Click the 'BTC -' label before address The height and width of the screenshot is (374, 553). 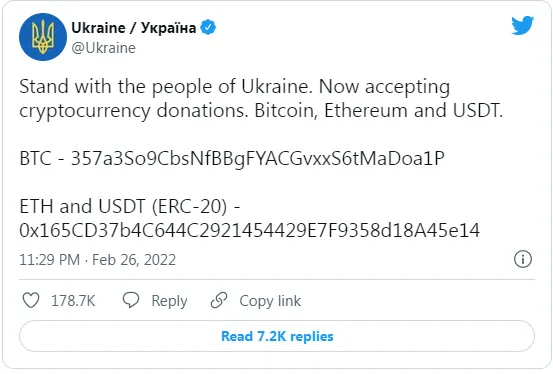[42, 158]
